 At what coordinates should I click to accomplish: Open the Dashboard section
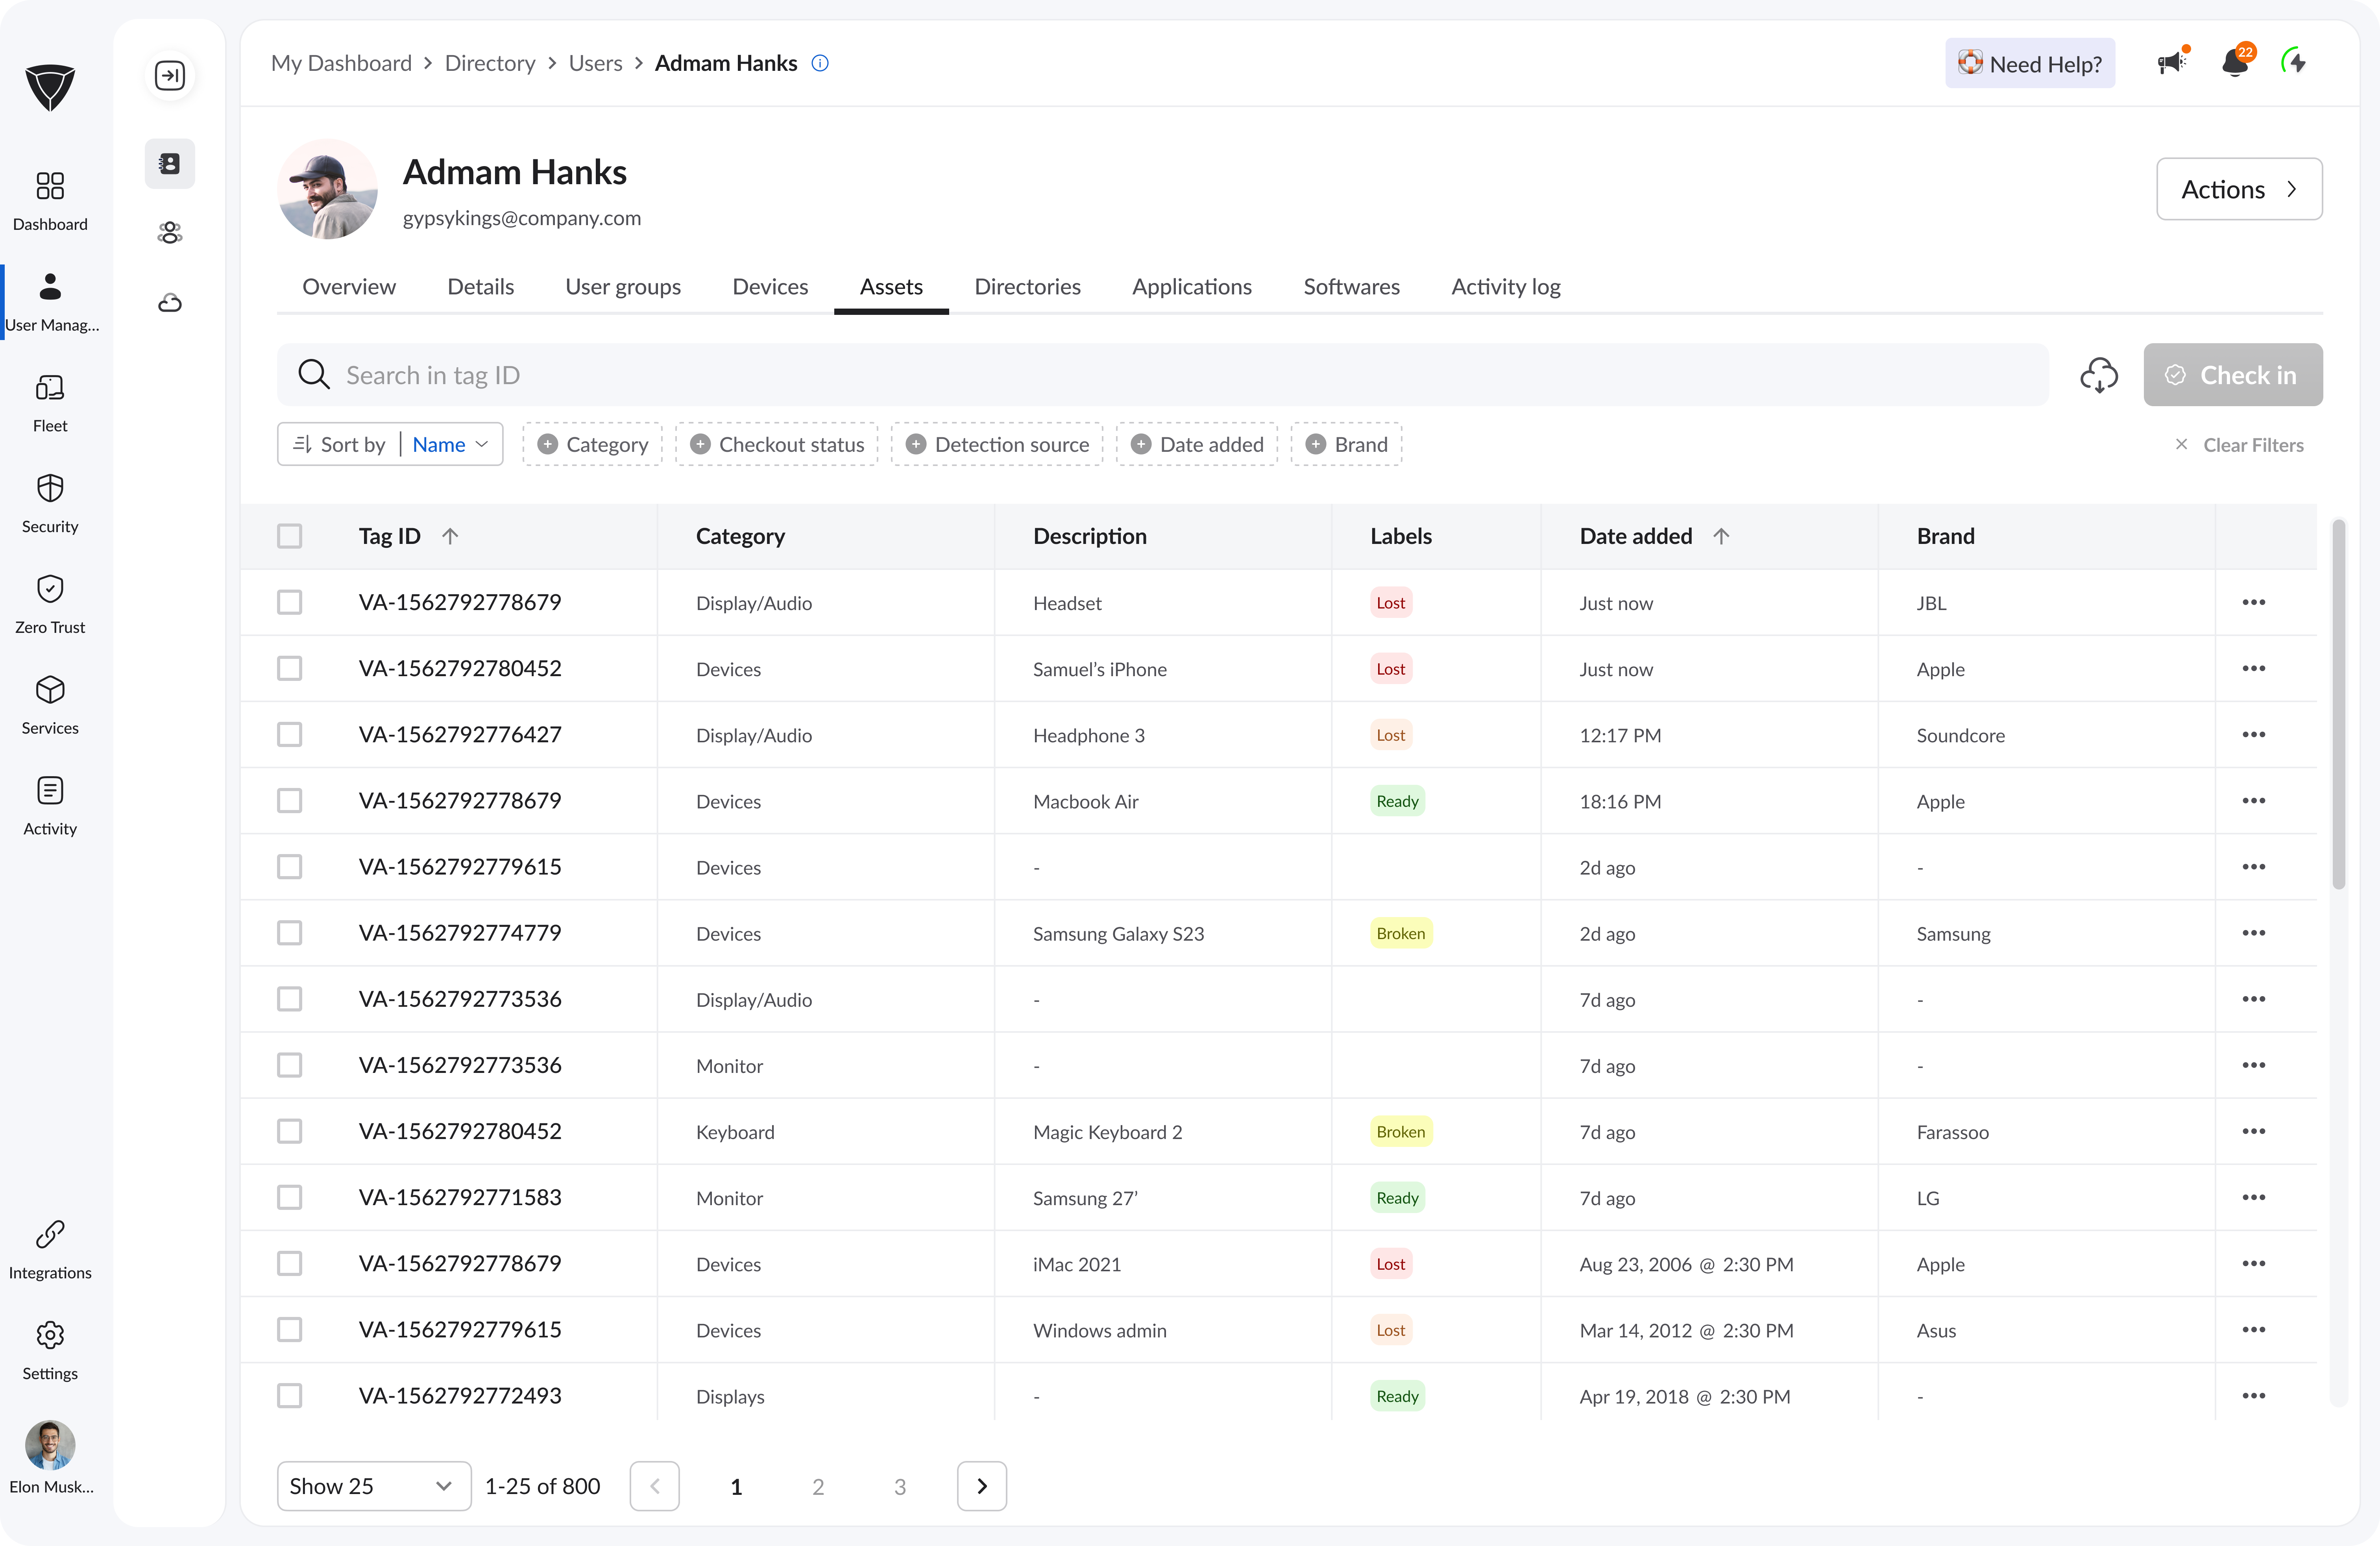click(x=50, y=201)
